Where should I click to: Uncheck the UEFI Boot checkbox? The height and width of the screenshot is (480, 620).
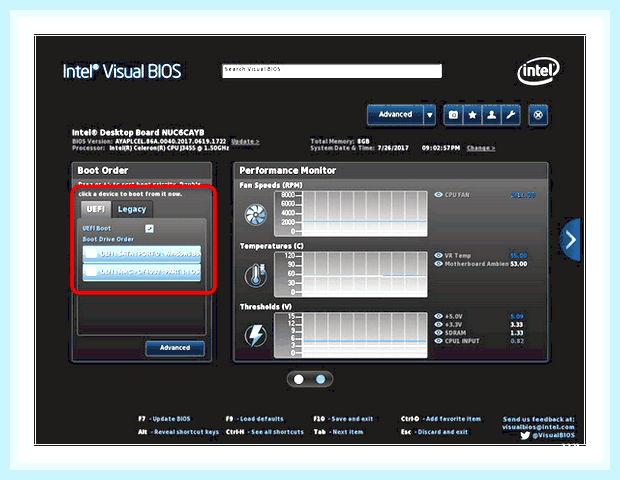149,229
